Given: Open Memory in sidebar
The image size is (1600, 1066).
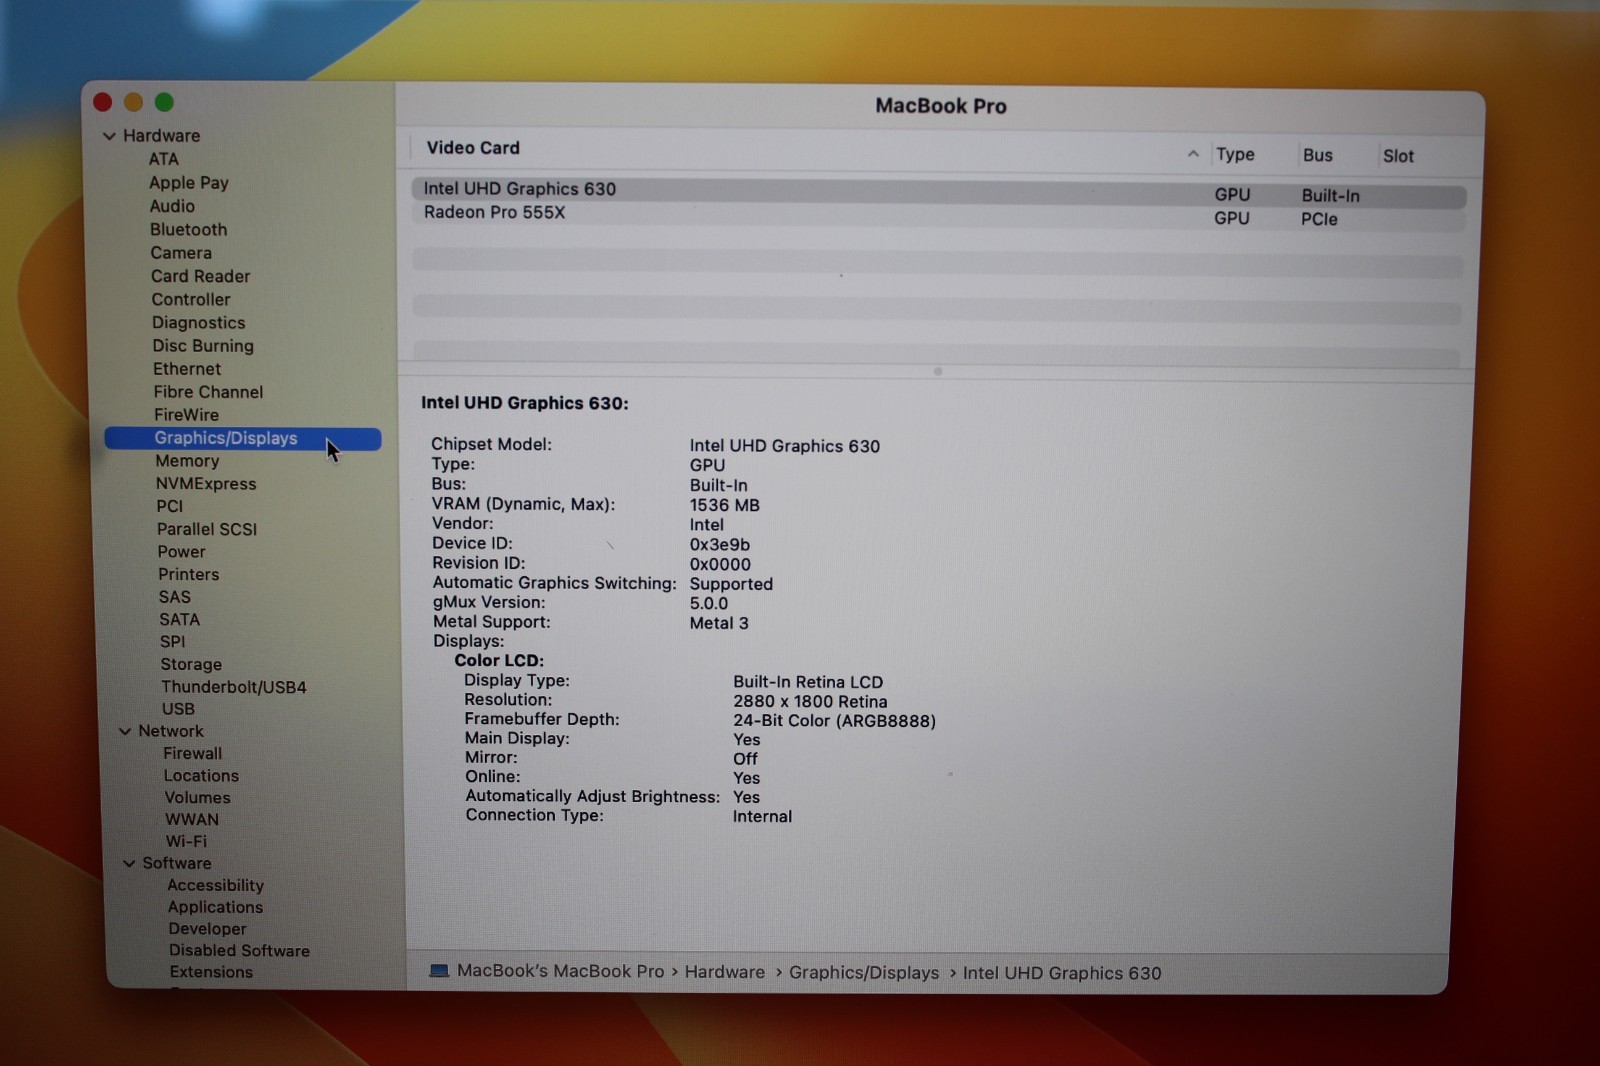Looking at the screenshot, I should [187, 461].
